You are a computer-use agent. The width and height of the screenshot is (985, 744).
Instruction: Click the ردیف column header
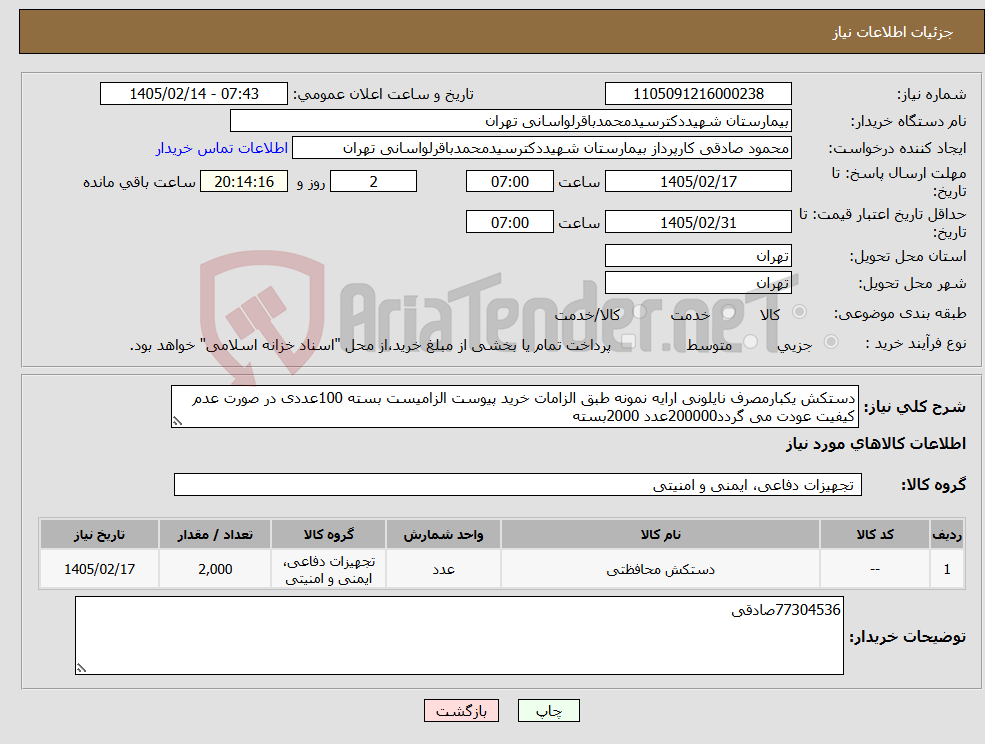[x=947, y=534]
